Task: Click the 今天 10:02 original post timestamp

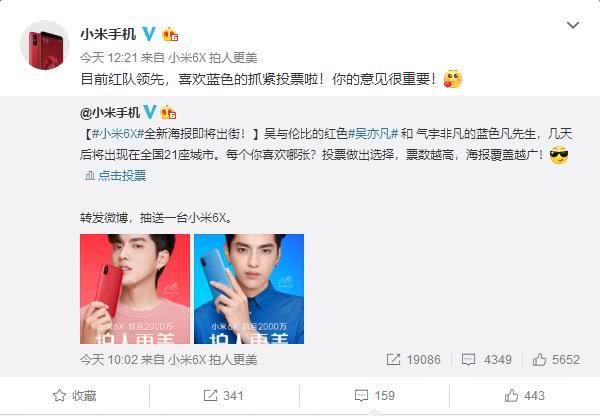Action: click(108, 360)
